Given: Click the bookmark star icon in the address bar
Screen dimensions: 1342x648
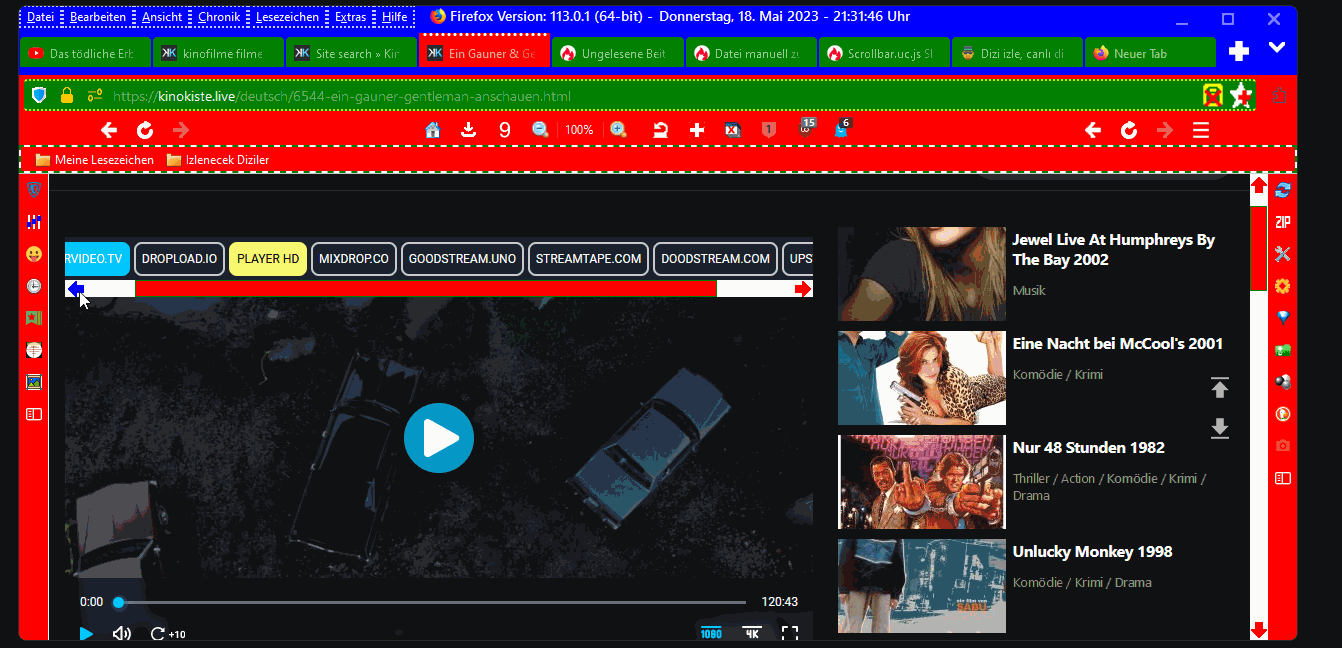Looking at the screenshot, I should [x=1241, y=95].
